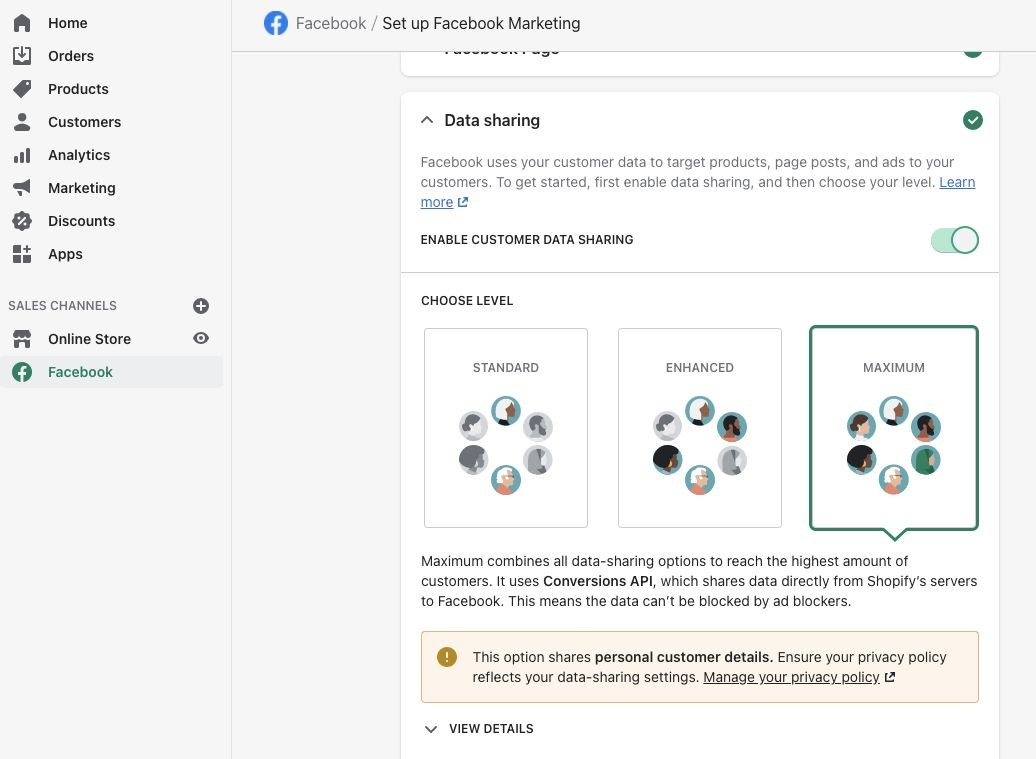Click the Apps grid icon

22,254
